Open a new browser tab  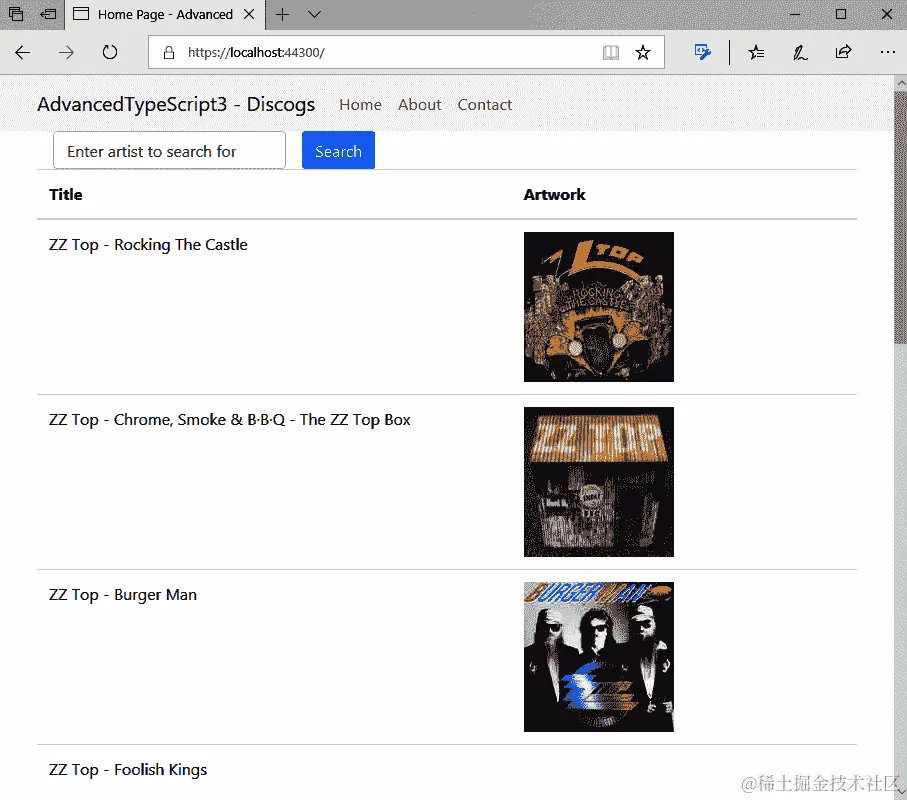point(282,14)
